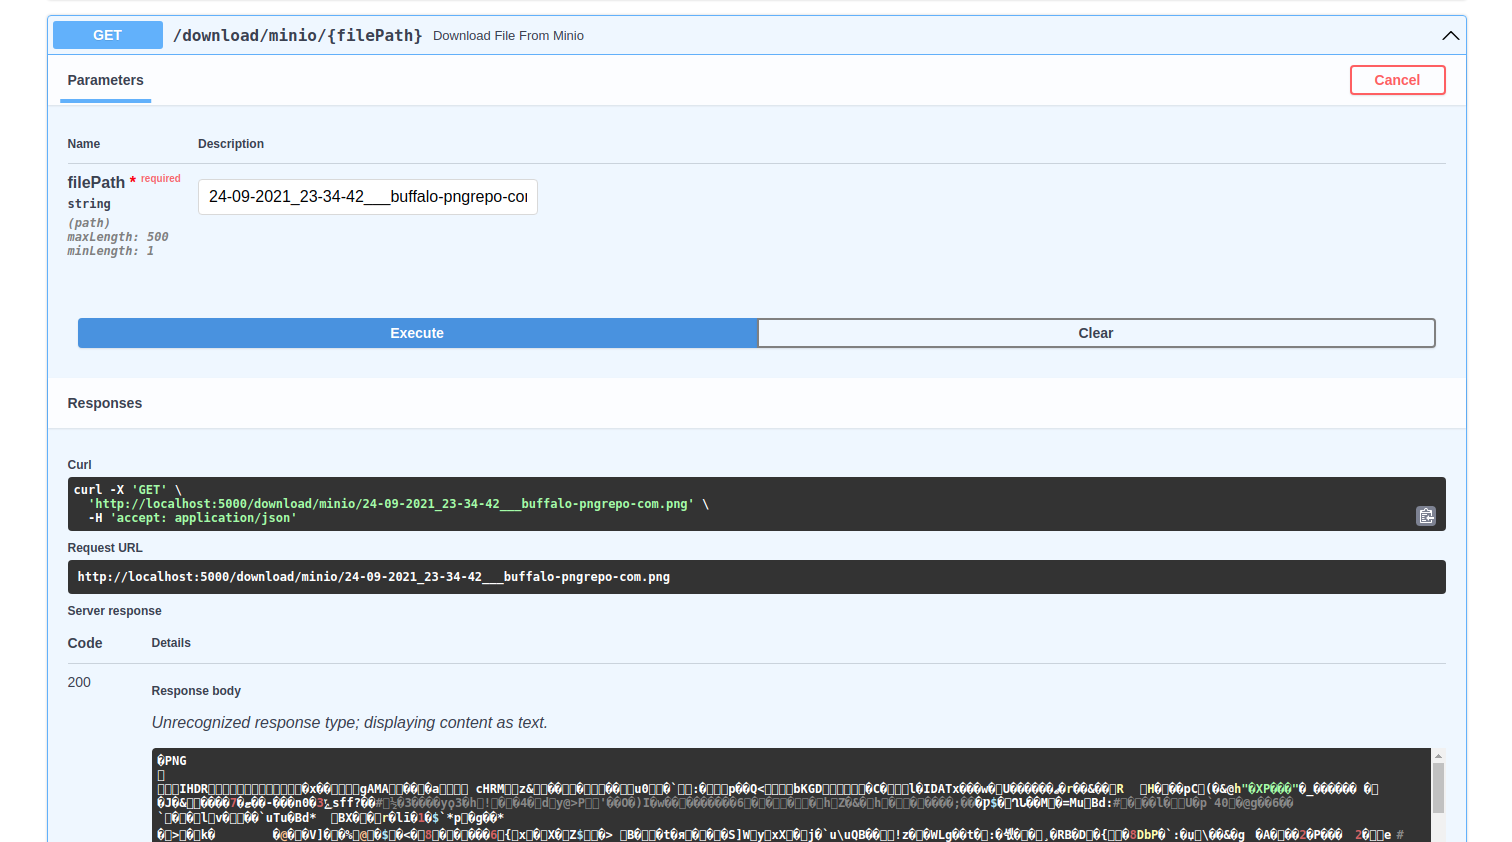Screen dimensions: 1512x842
Task: Open the /download/minio/{filePath} endpoint path
Action: click(x=297, y=35)
